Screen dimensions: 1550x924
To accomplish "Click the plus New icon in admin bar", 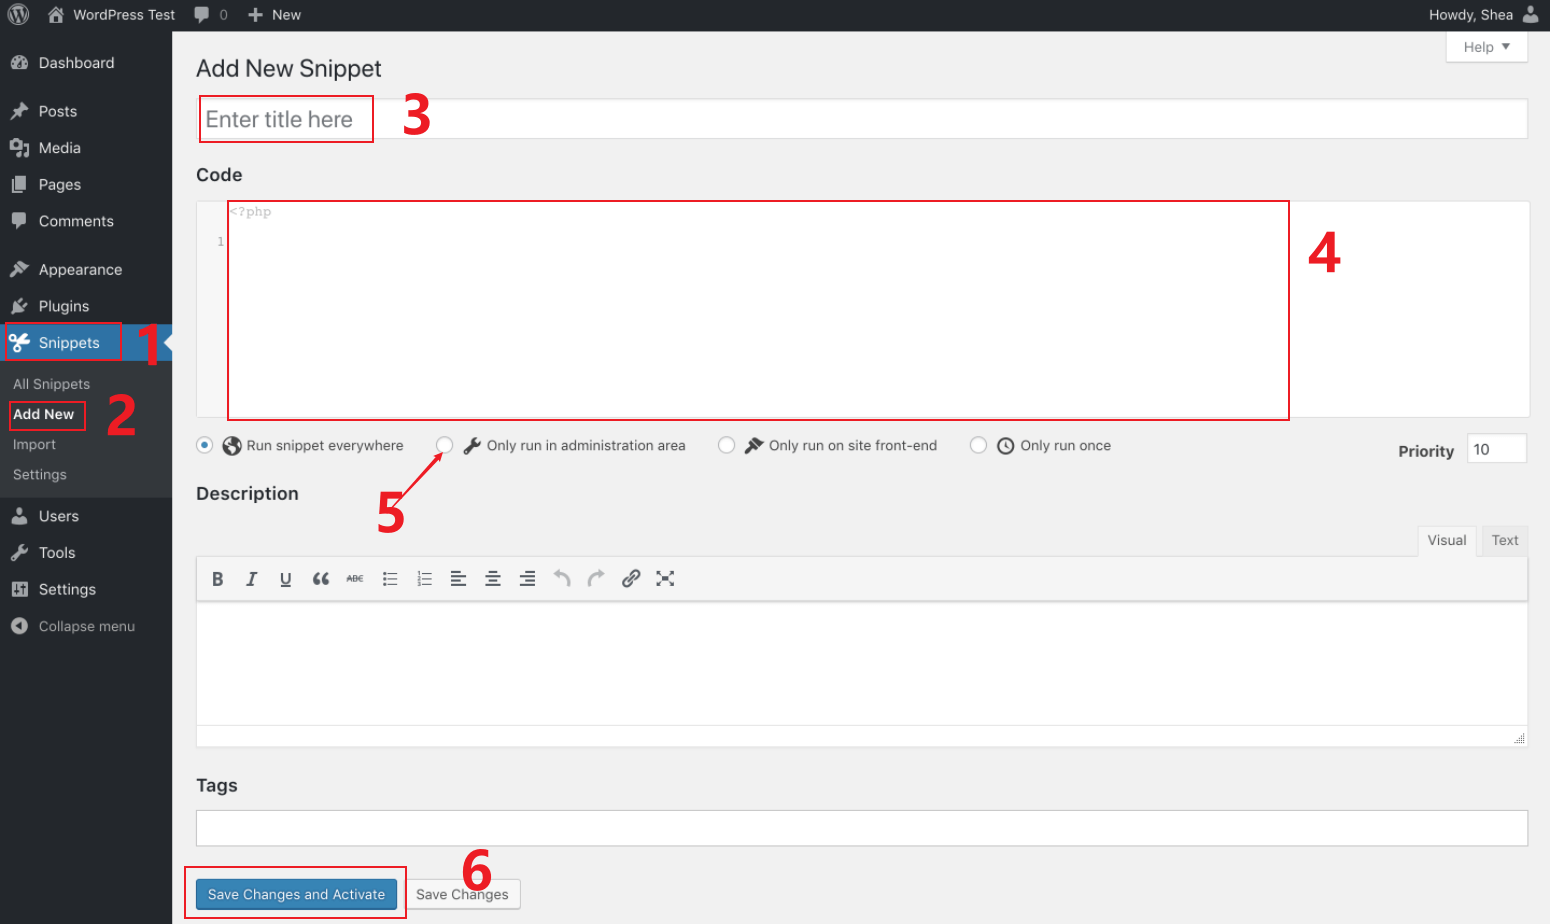I will click(x=255, y=15).
